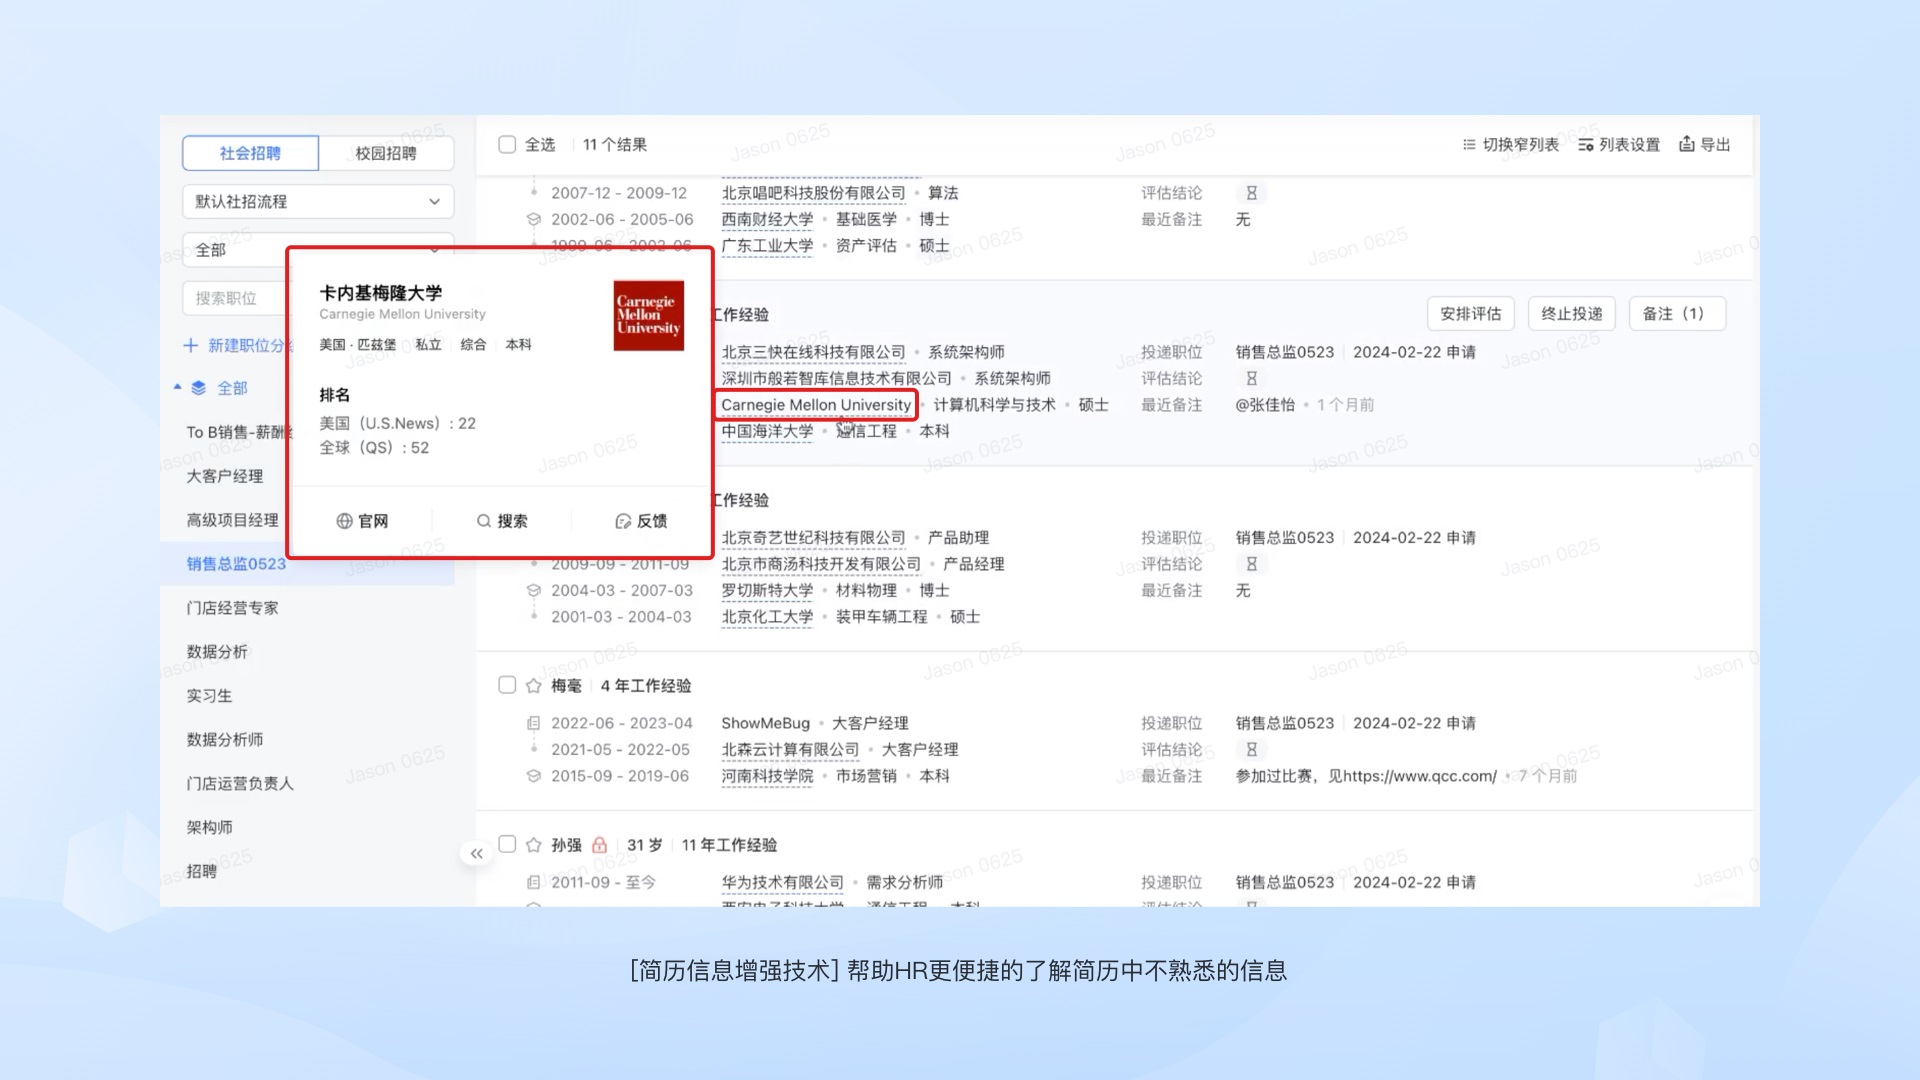This screenshot has height=1080, width=1920.
Task: Click the lock icon beside 孙强
Action: (x=599, y=845)
